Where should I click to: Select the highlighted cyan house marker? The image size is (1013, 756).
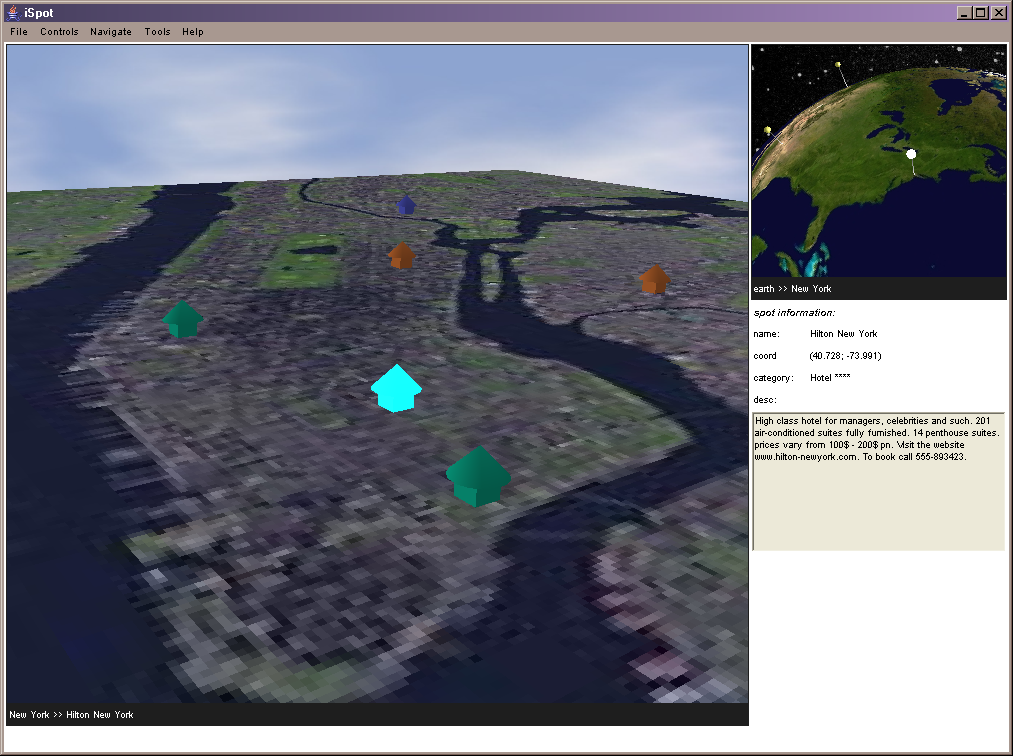396,389
